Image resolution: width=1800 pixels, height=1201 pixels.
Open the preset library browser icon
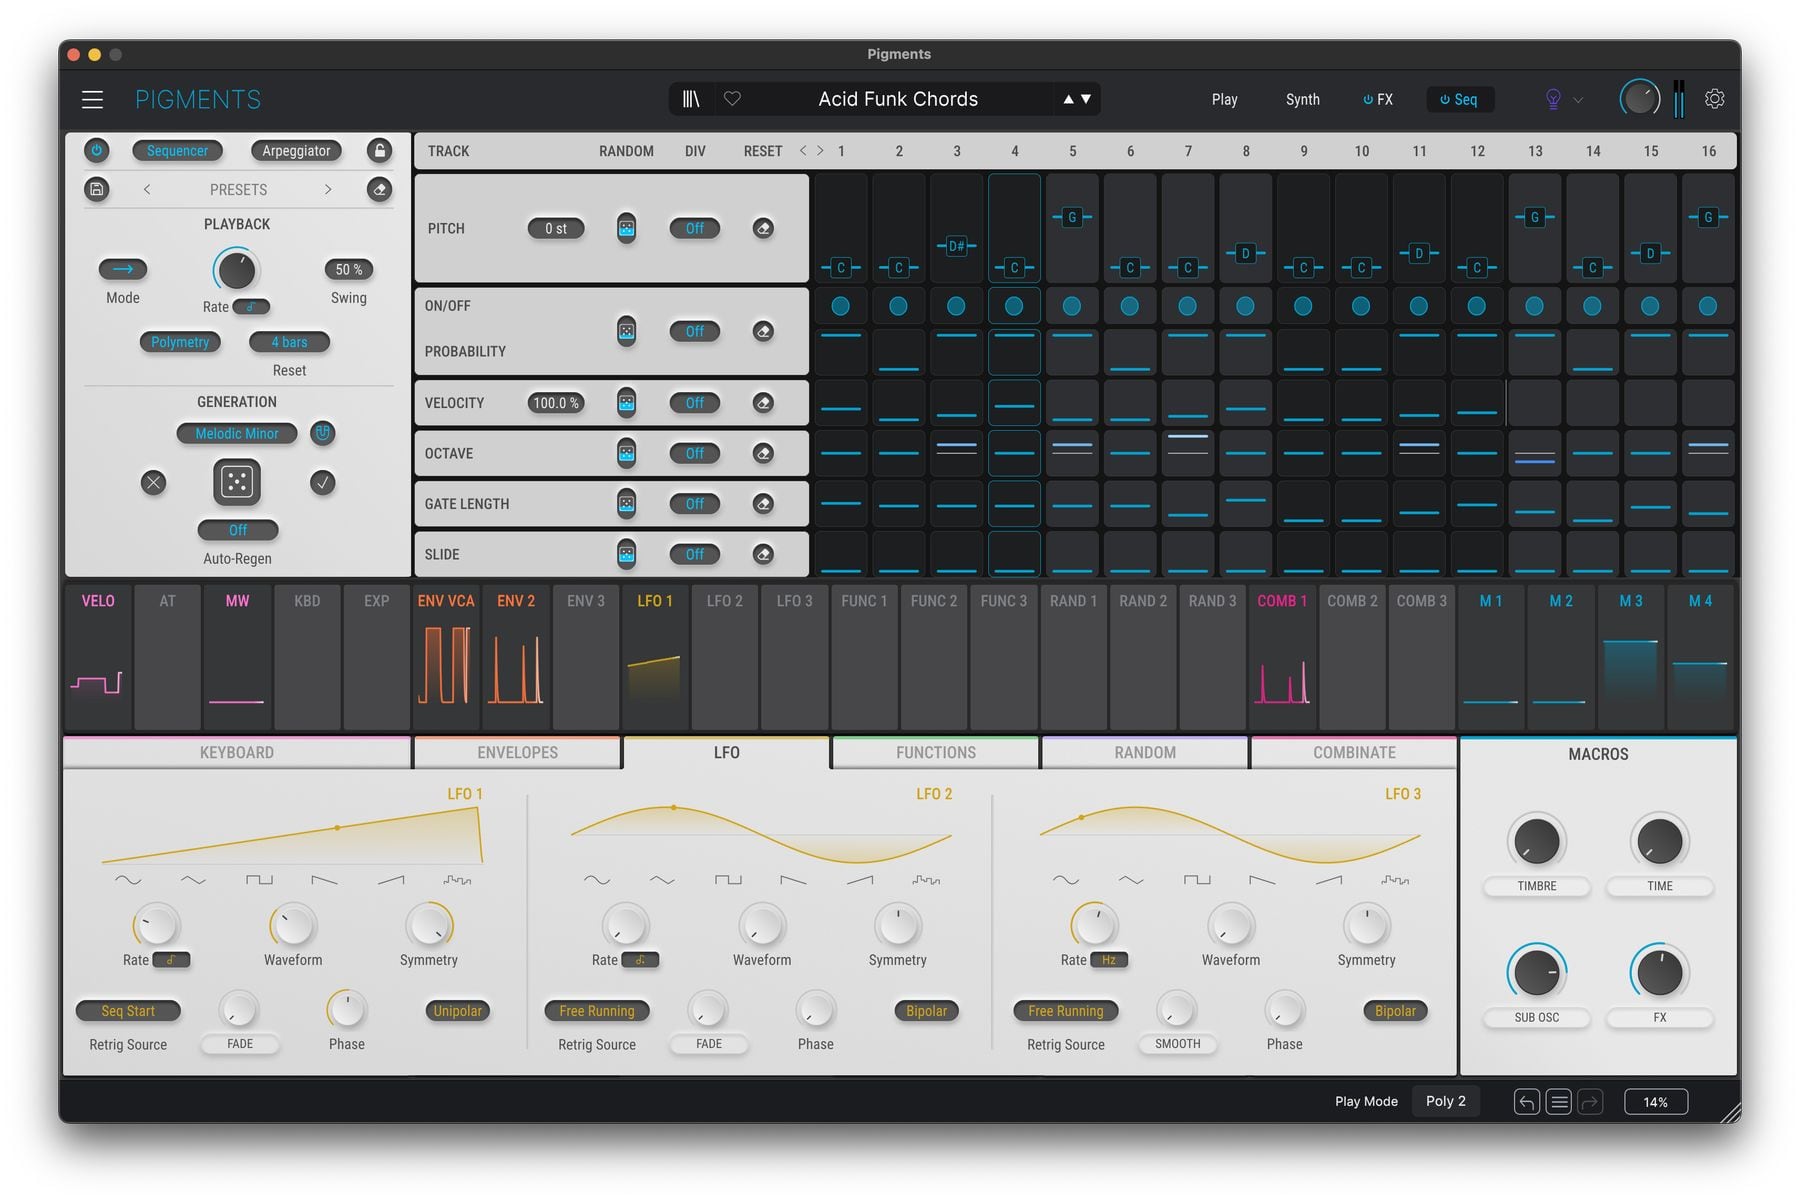691,98
